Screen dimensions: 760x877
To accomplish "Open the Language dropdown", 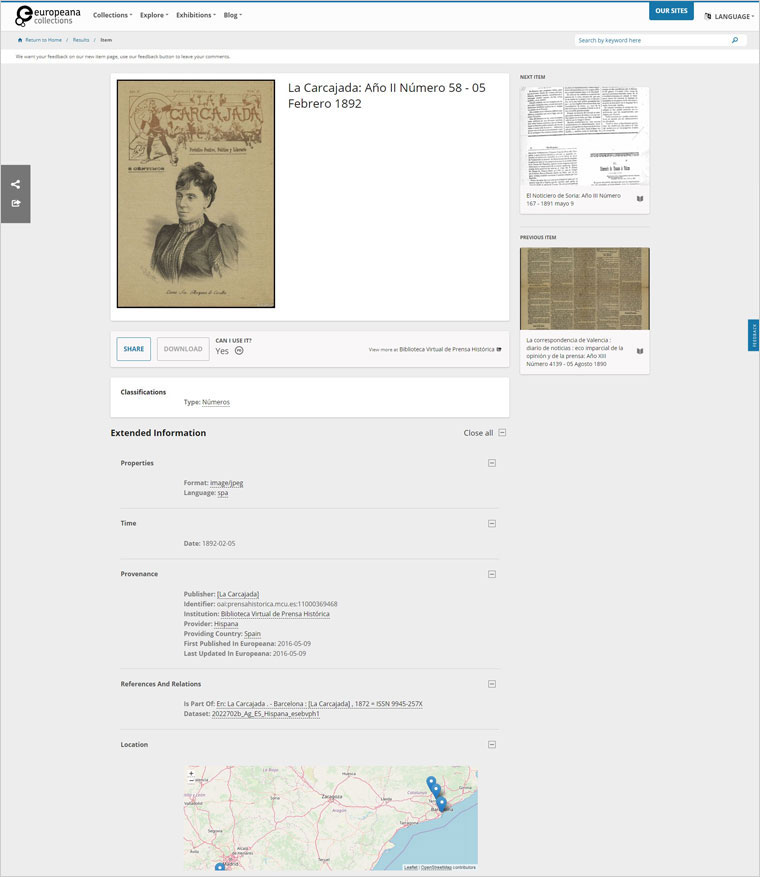I will 729,16.
